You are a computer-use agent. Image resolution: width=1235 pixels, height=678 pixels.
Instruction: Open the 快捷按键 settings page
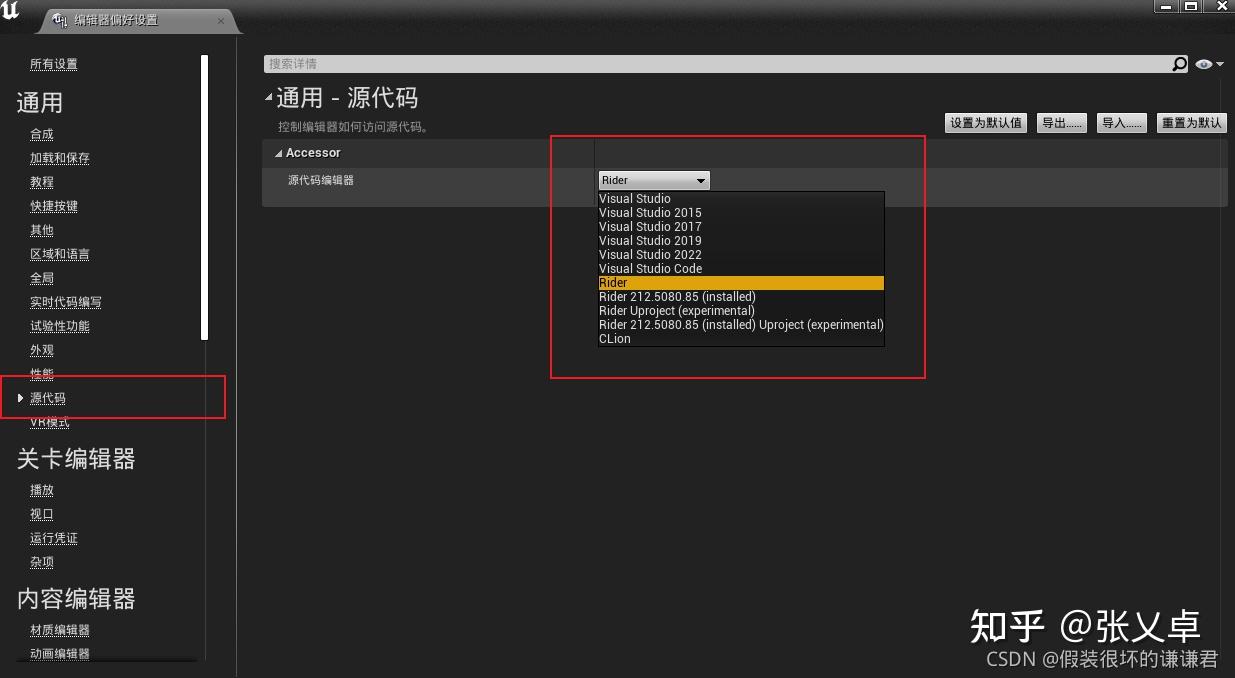54,206
